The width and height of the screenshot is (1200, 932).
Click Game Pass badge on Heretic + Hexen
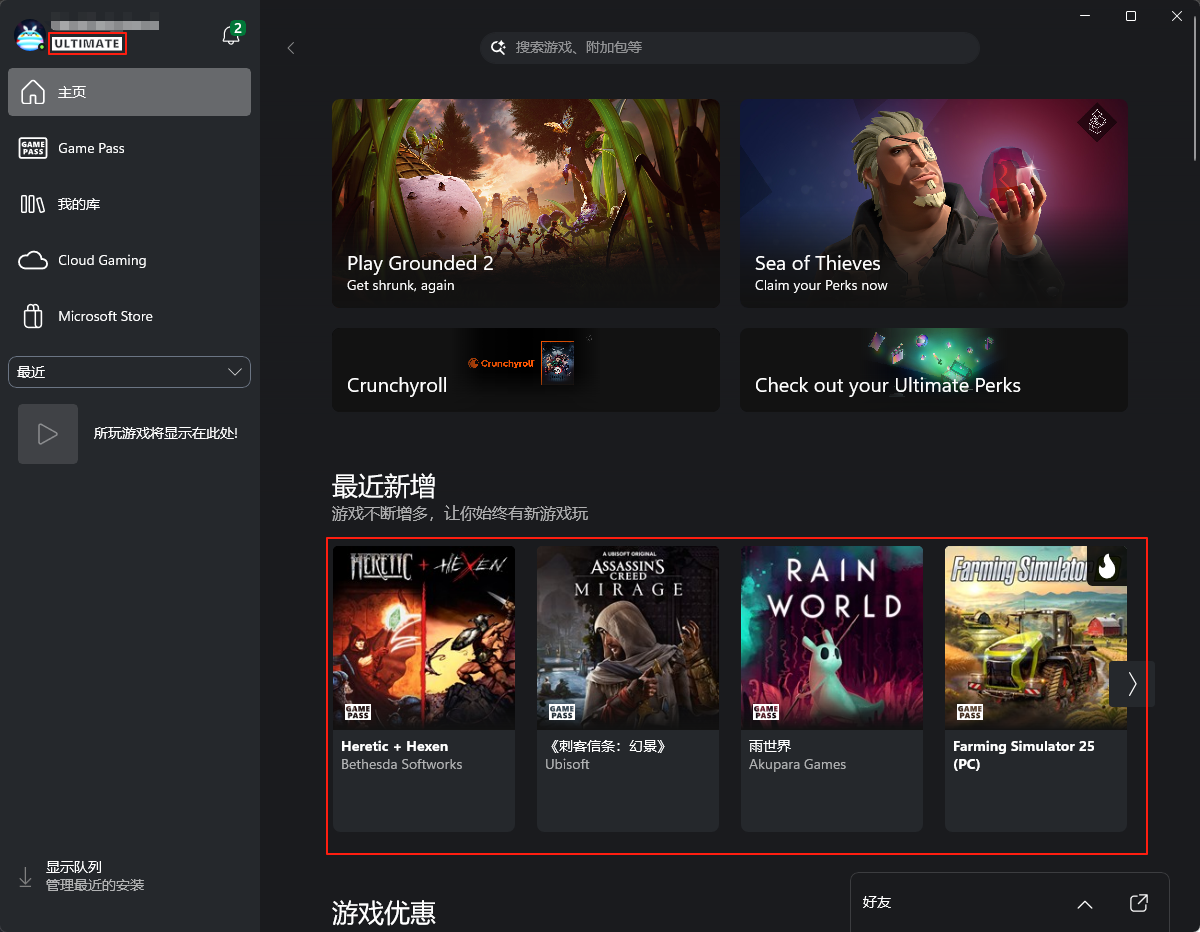358,712
